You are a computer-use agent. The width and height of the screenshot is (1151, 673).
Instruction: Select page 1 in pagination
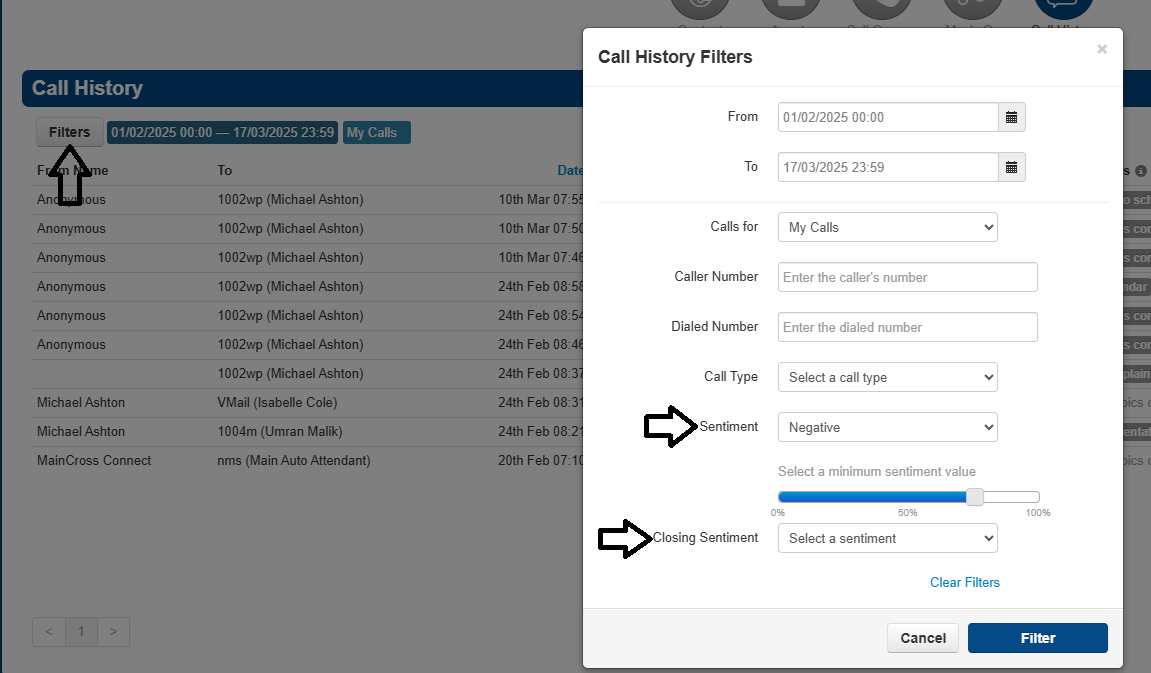(81, 632)
